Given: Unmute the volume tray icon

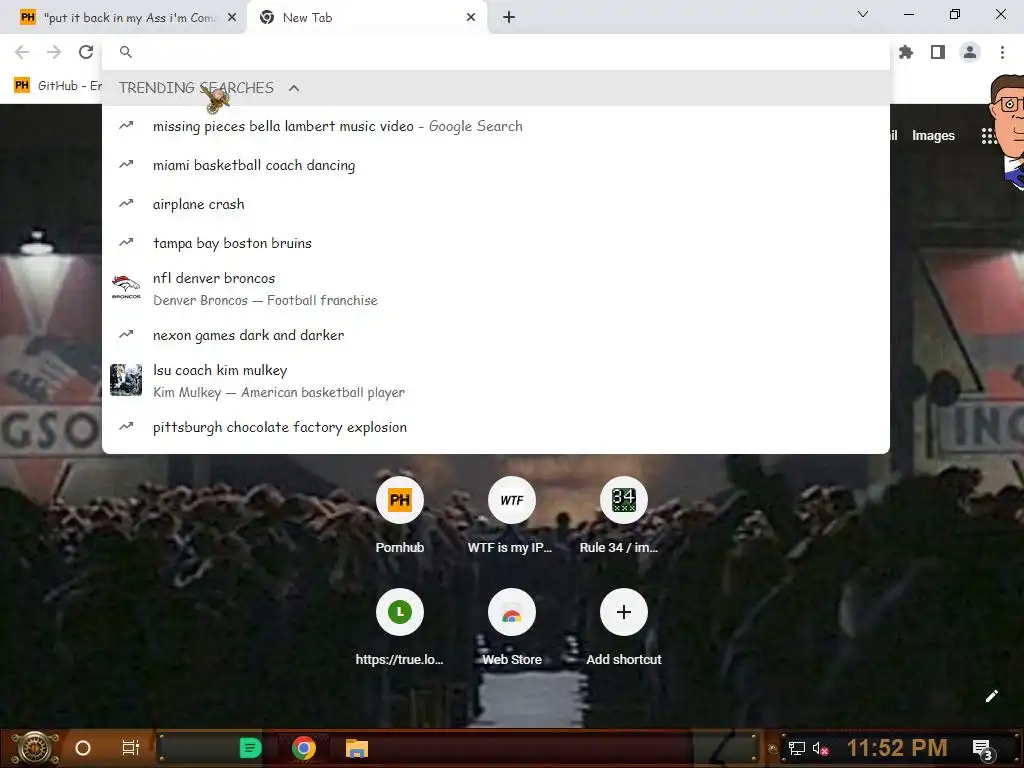Looking at the screenshot, I should point(821,749).
